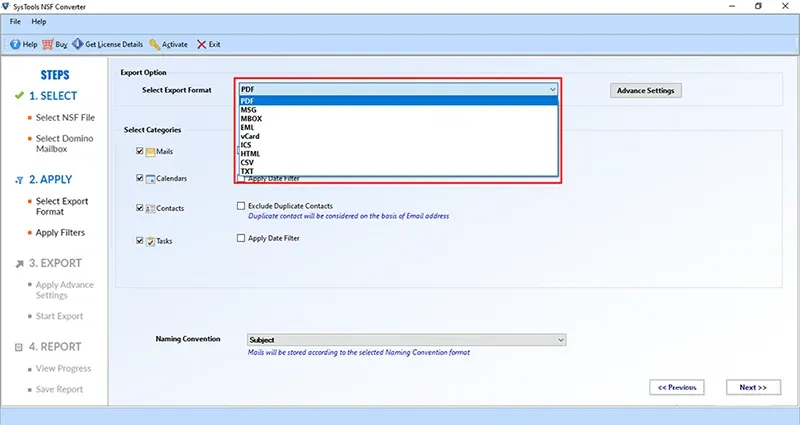
Task: Select the Apply Filters step
Action: pos(60,232)
